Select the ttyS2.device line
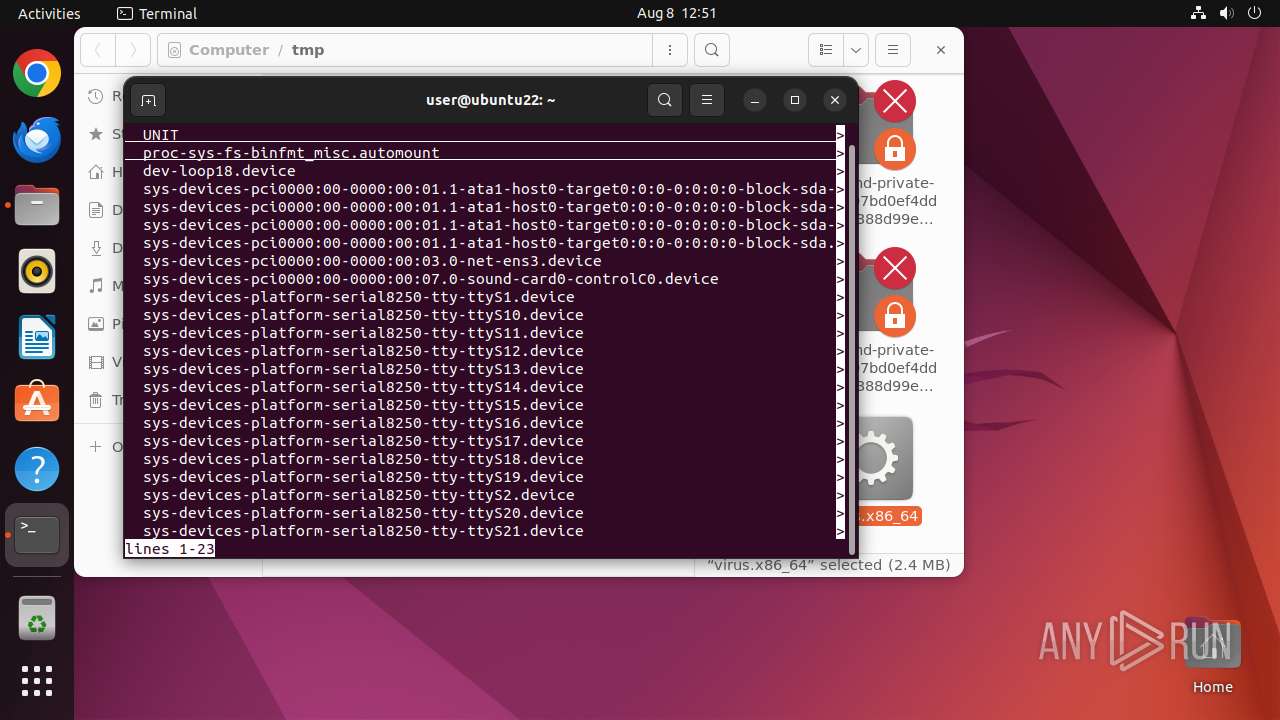Viewport: 1280px width, 720px height. pos(359,495)
